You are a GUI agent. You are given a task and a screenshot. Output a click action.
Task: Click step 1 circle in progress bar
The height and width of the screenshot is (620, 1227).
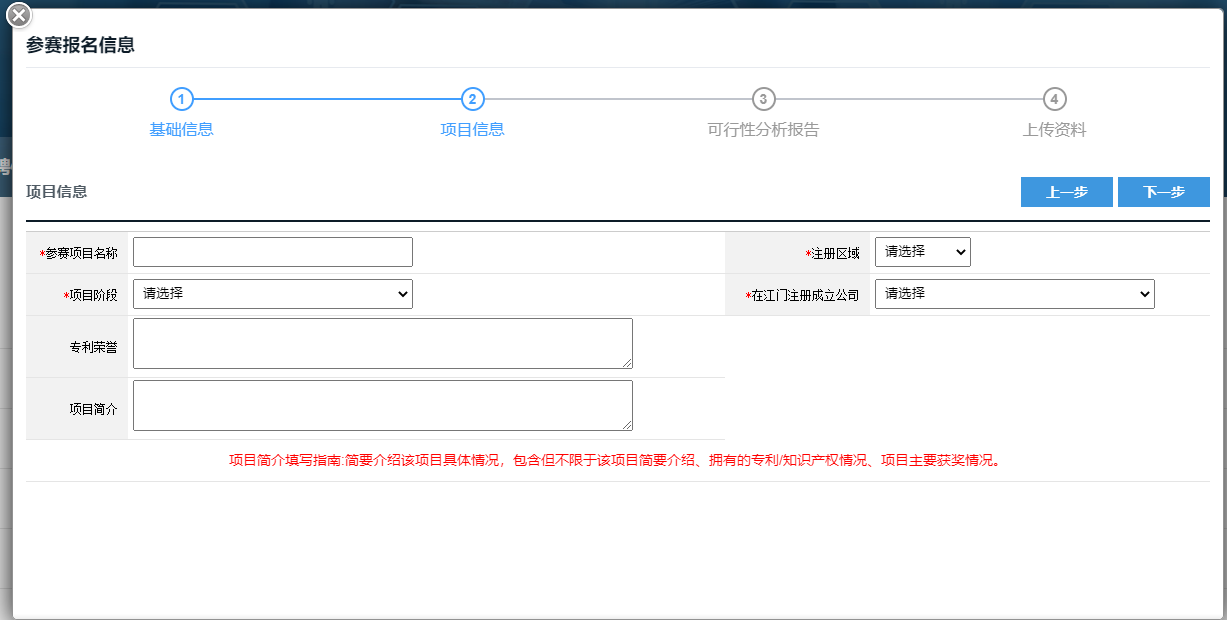181,99
